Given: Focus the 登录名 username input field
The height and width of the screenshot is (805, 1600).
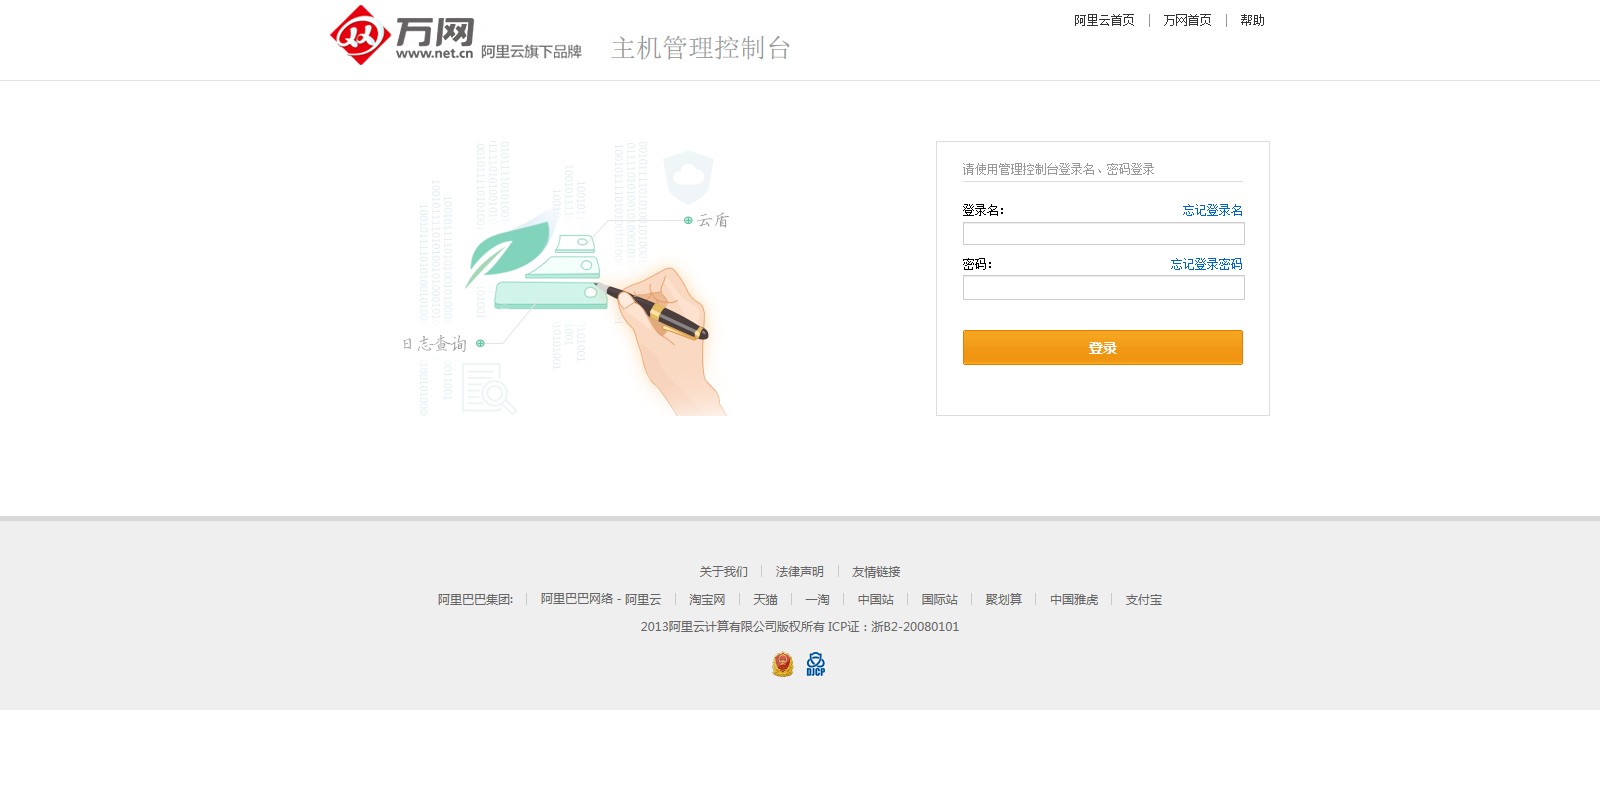Looking at the screenshot, I should coord(1103,234).
